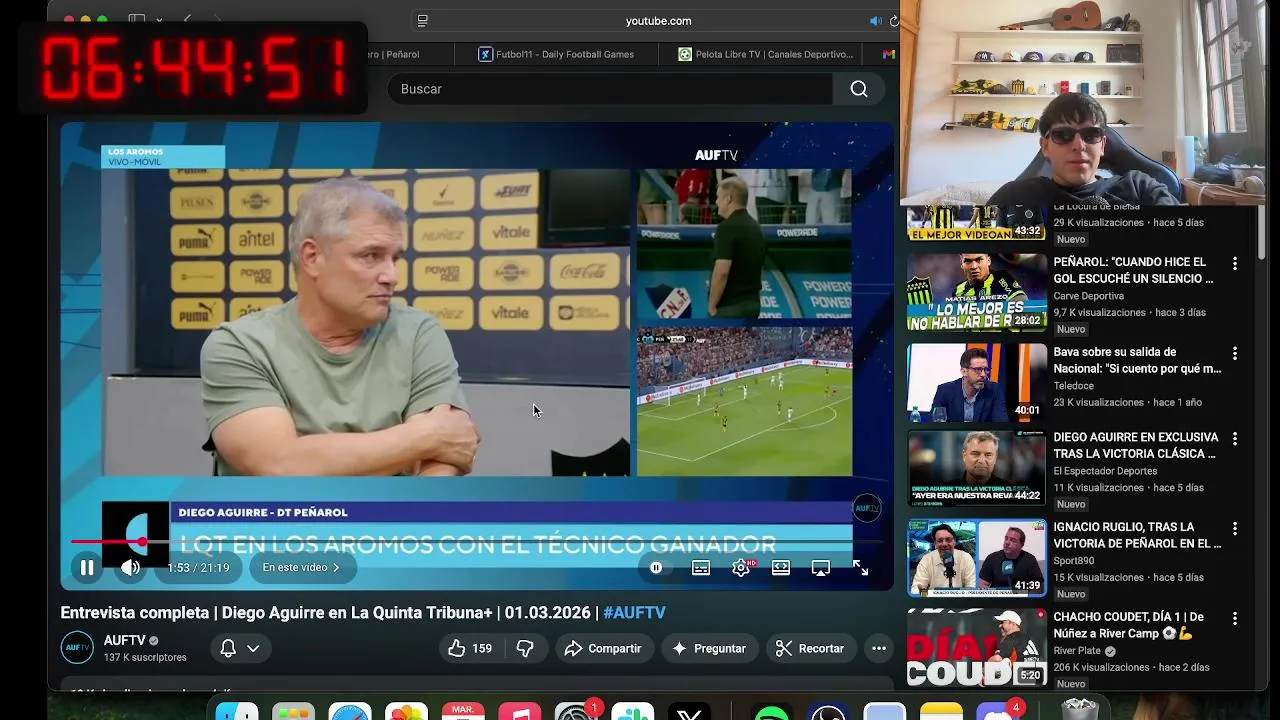Pause the video playback
The width and height of the screenshot is (1280, 720).
(87, 568)
